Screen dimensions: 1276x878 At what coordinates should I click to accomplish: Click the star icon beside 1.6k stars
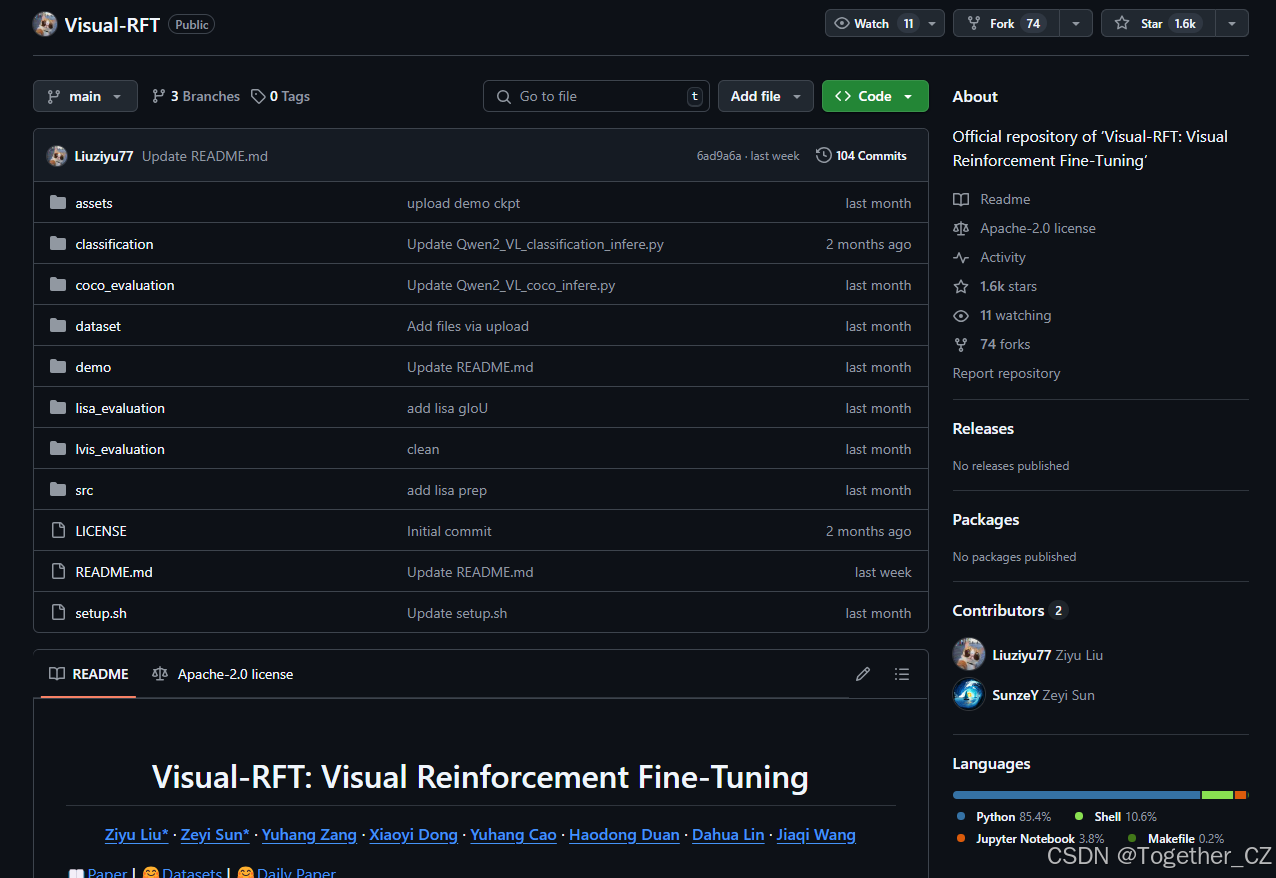961,286
